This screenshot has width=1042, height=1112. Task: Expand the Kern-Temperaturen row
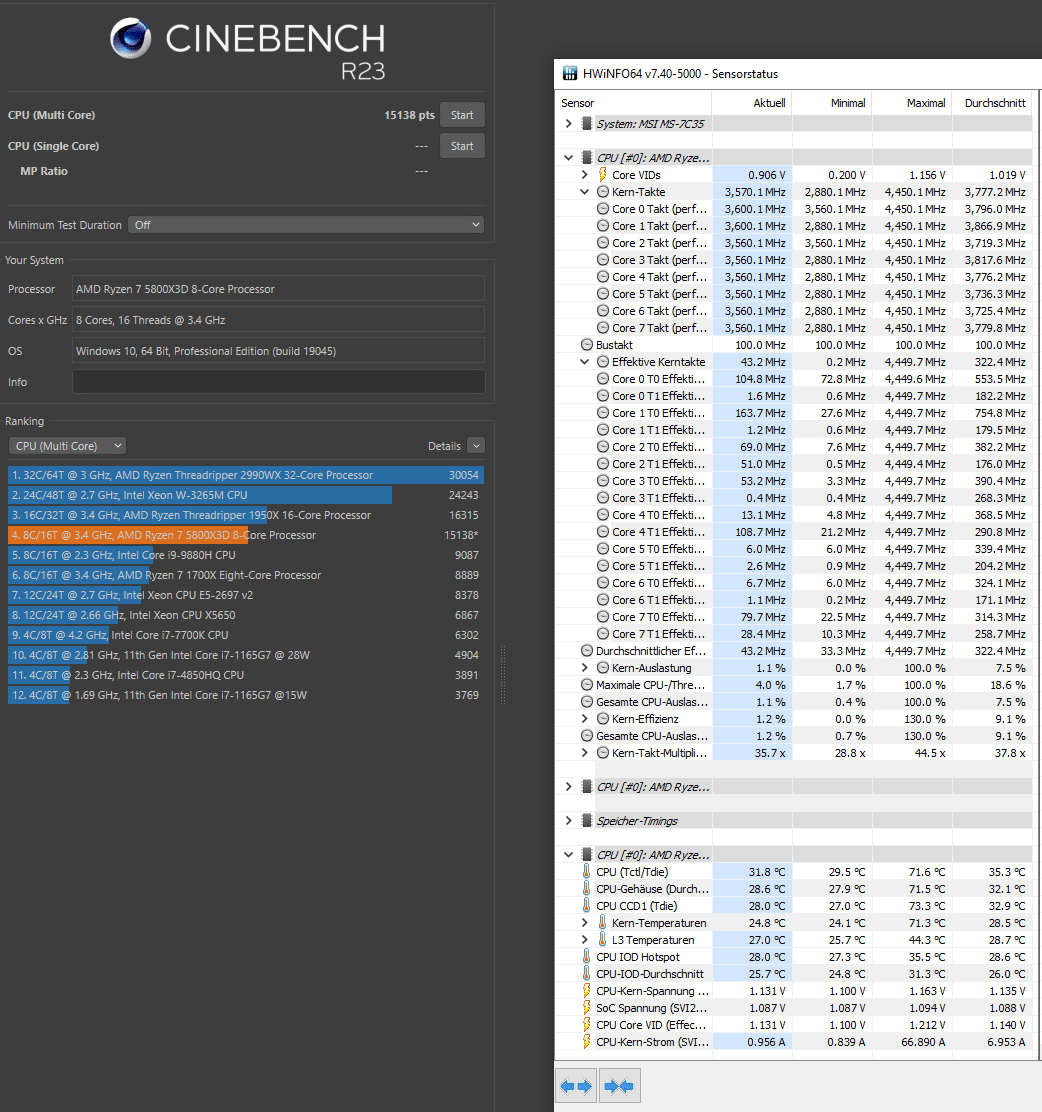[584, 923]
